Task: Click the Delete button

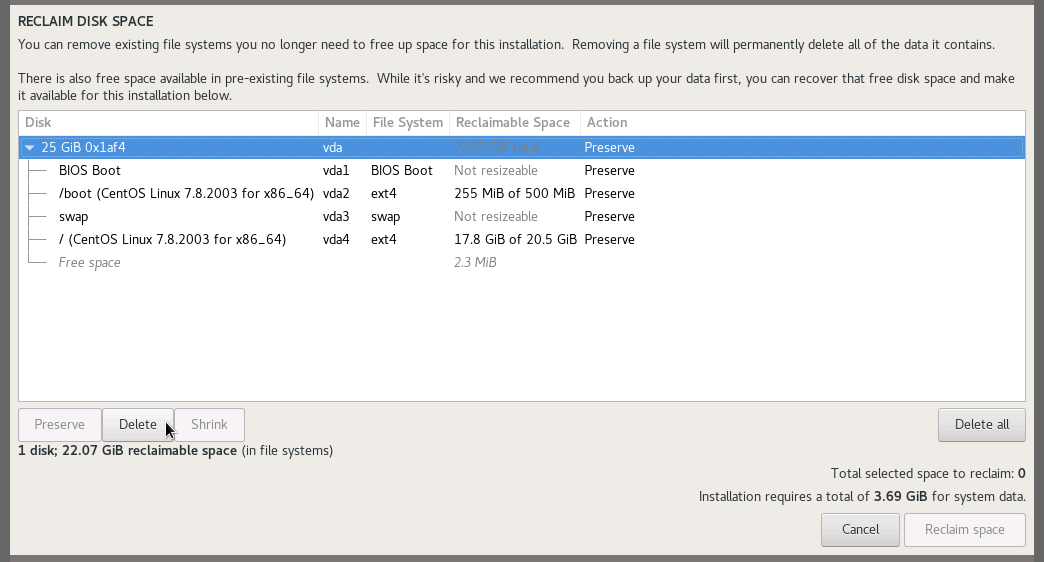Action: [138, 425]
